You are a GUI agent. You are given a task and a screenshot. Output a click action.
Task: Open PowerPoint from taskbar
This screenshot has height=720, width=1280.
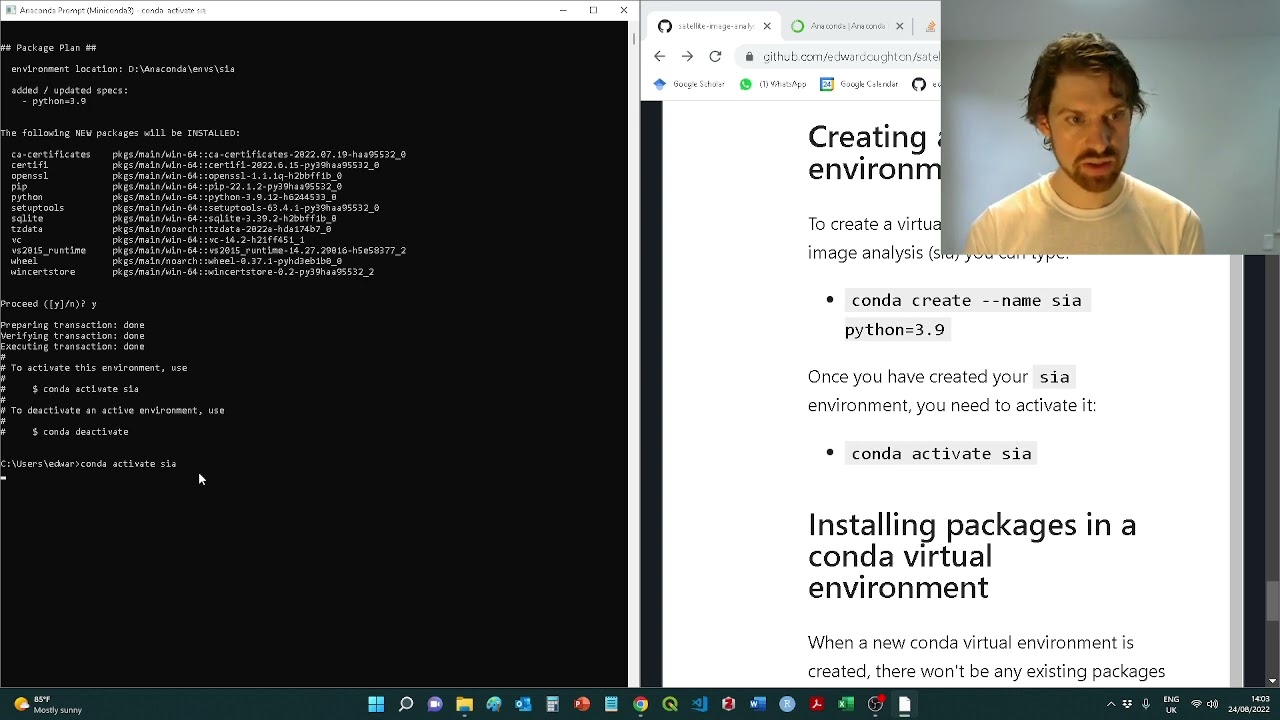[582, 704]
